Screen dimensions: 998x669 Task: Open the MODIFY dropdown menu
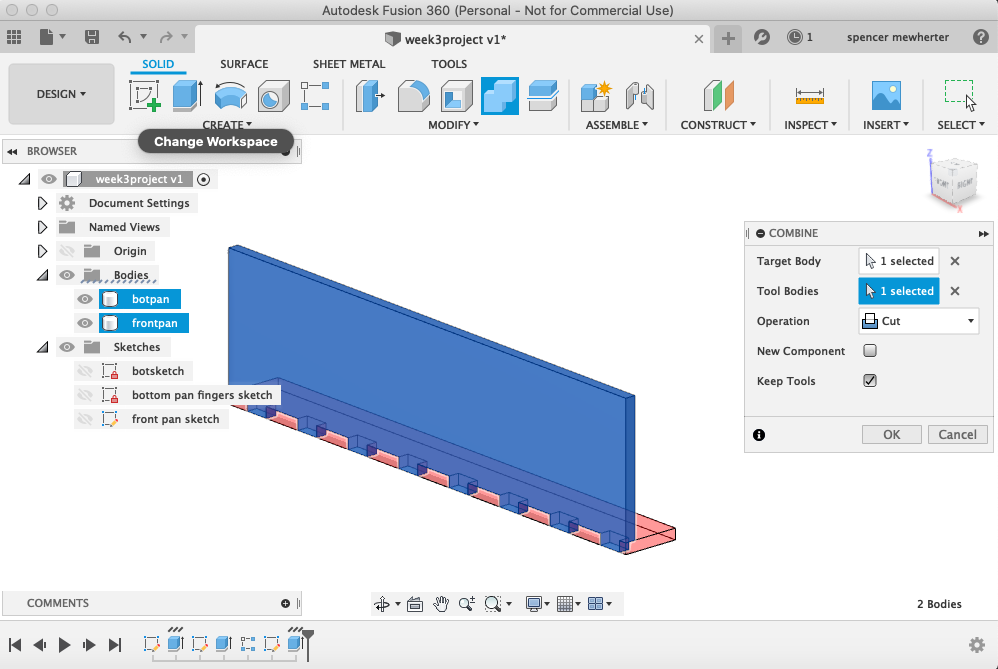(x=453, y=125)
